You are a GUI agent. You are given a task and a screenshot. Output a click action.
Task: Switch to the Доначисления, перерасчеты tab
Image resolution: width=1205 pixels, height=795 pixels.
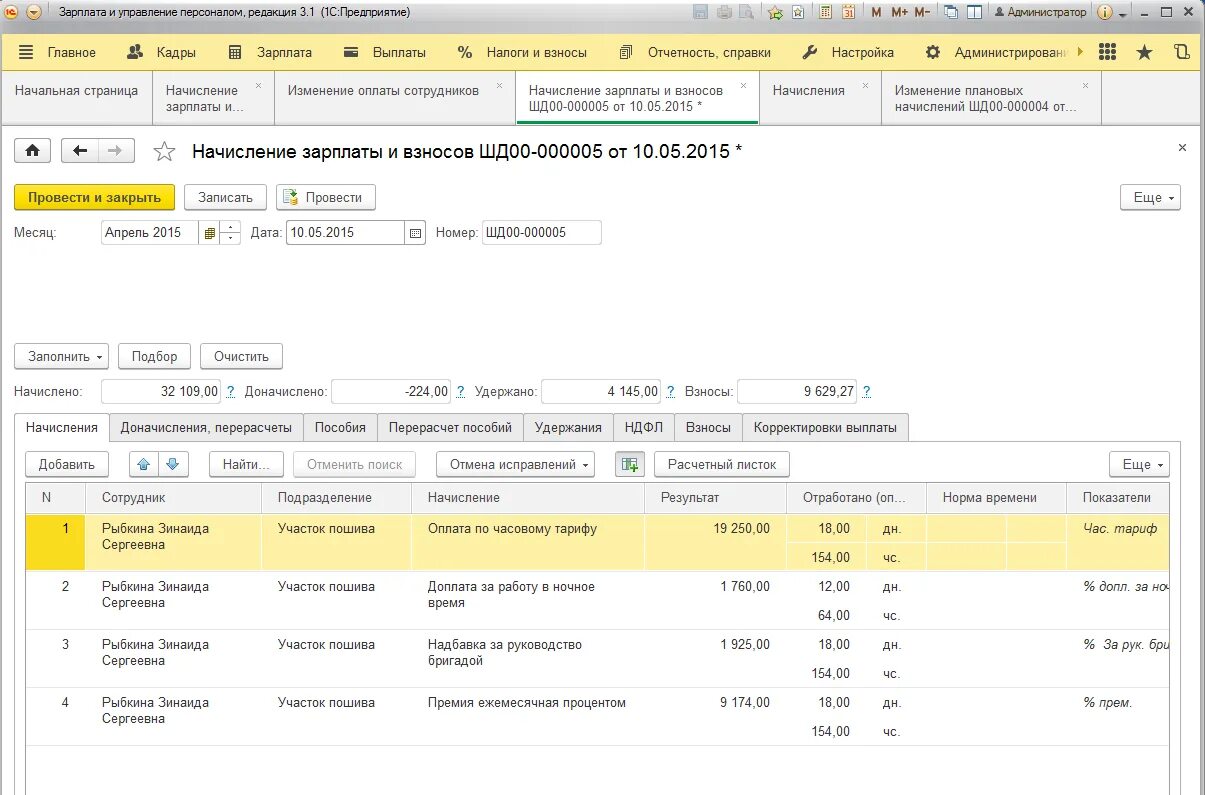(x=206, y=427)
